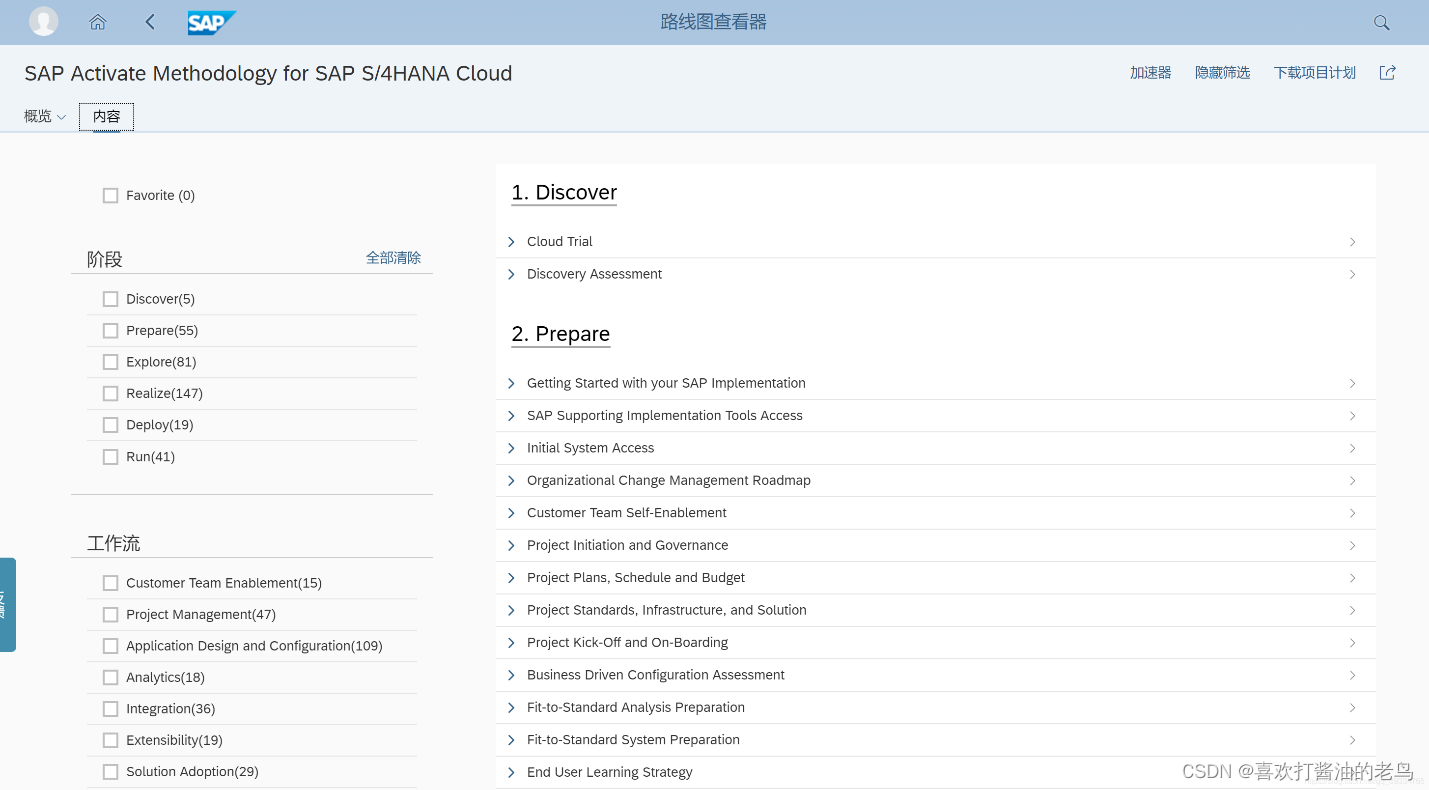This screenshot has height=790, width=1429.
Task: Expand SAP Supporting Implementation Tools Access
Action: 511,416
